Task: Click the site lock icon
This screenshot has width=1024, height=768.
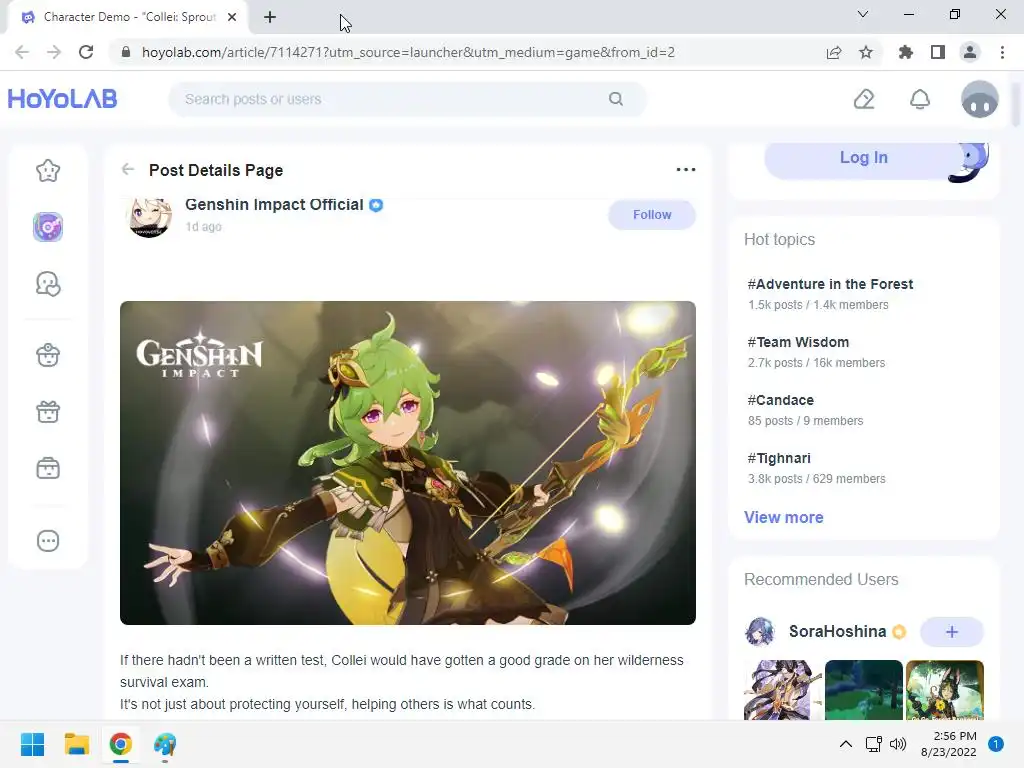Action: [x=127, y=52]
